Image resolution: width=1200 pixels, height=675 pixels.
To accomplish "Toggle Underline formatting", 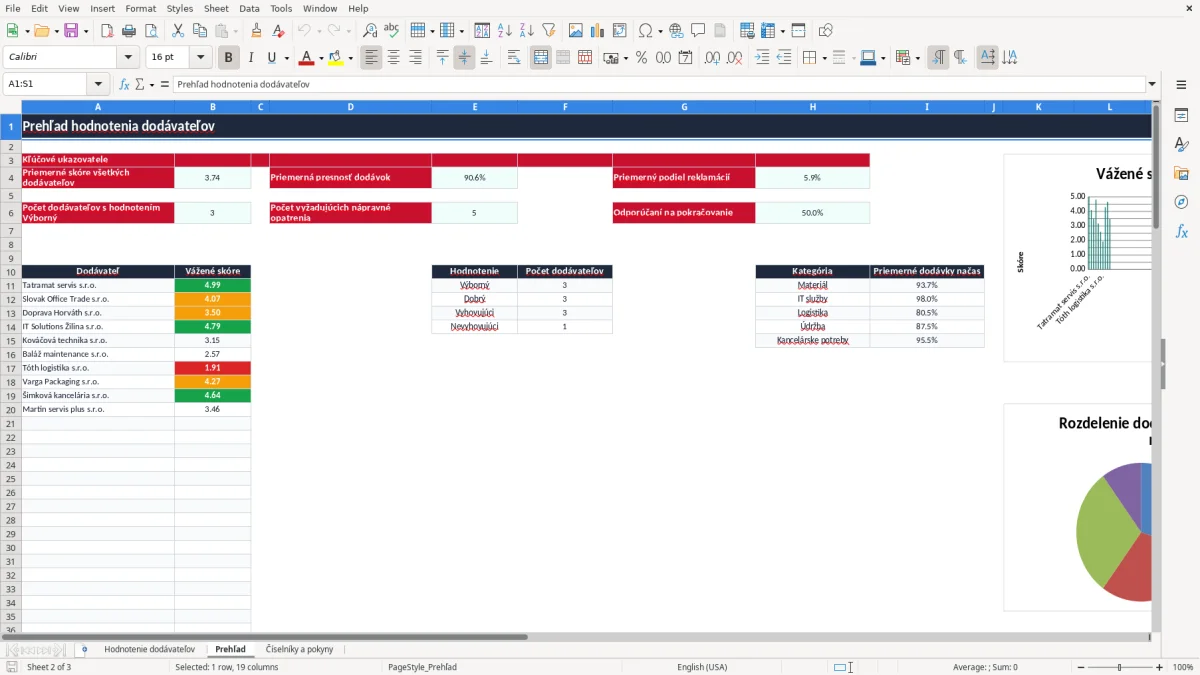I will click(272, 58).
